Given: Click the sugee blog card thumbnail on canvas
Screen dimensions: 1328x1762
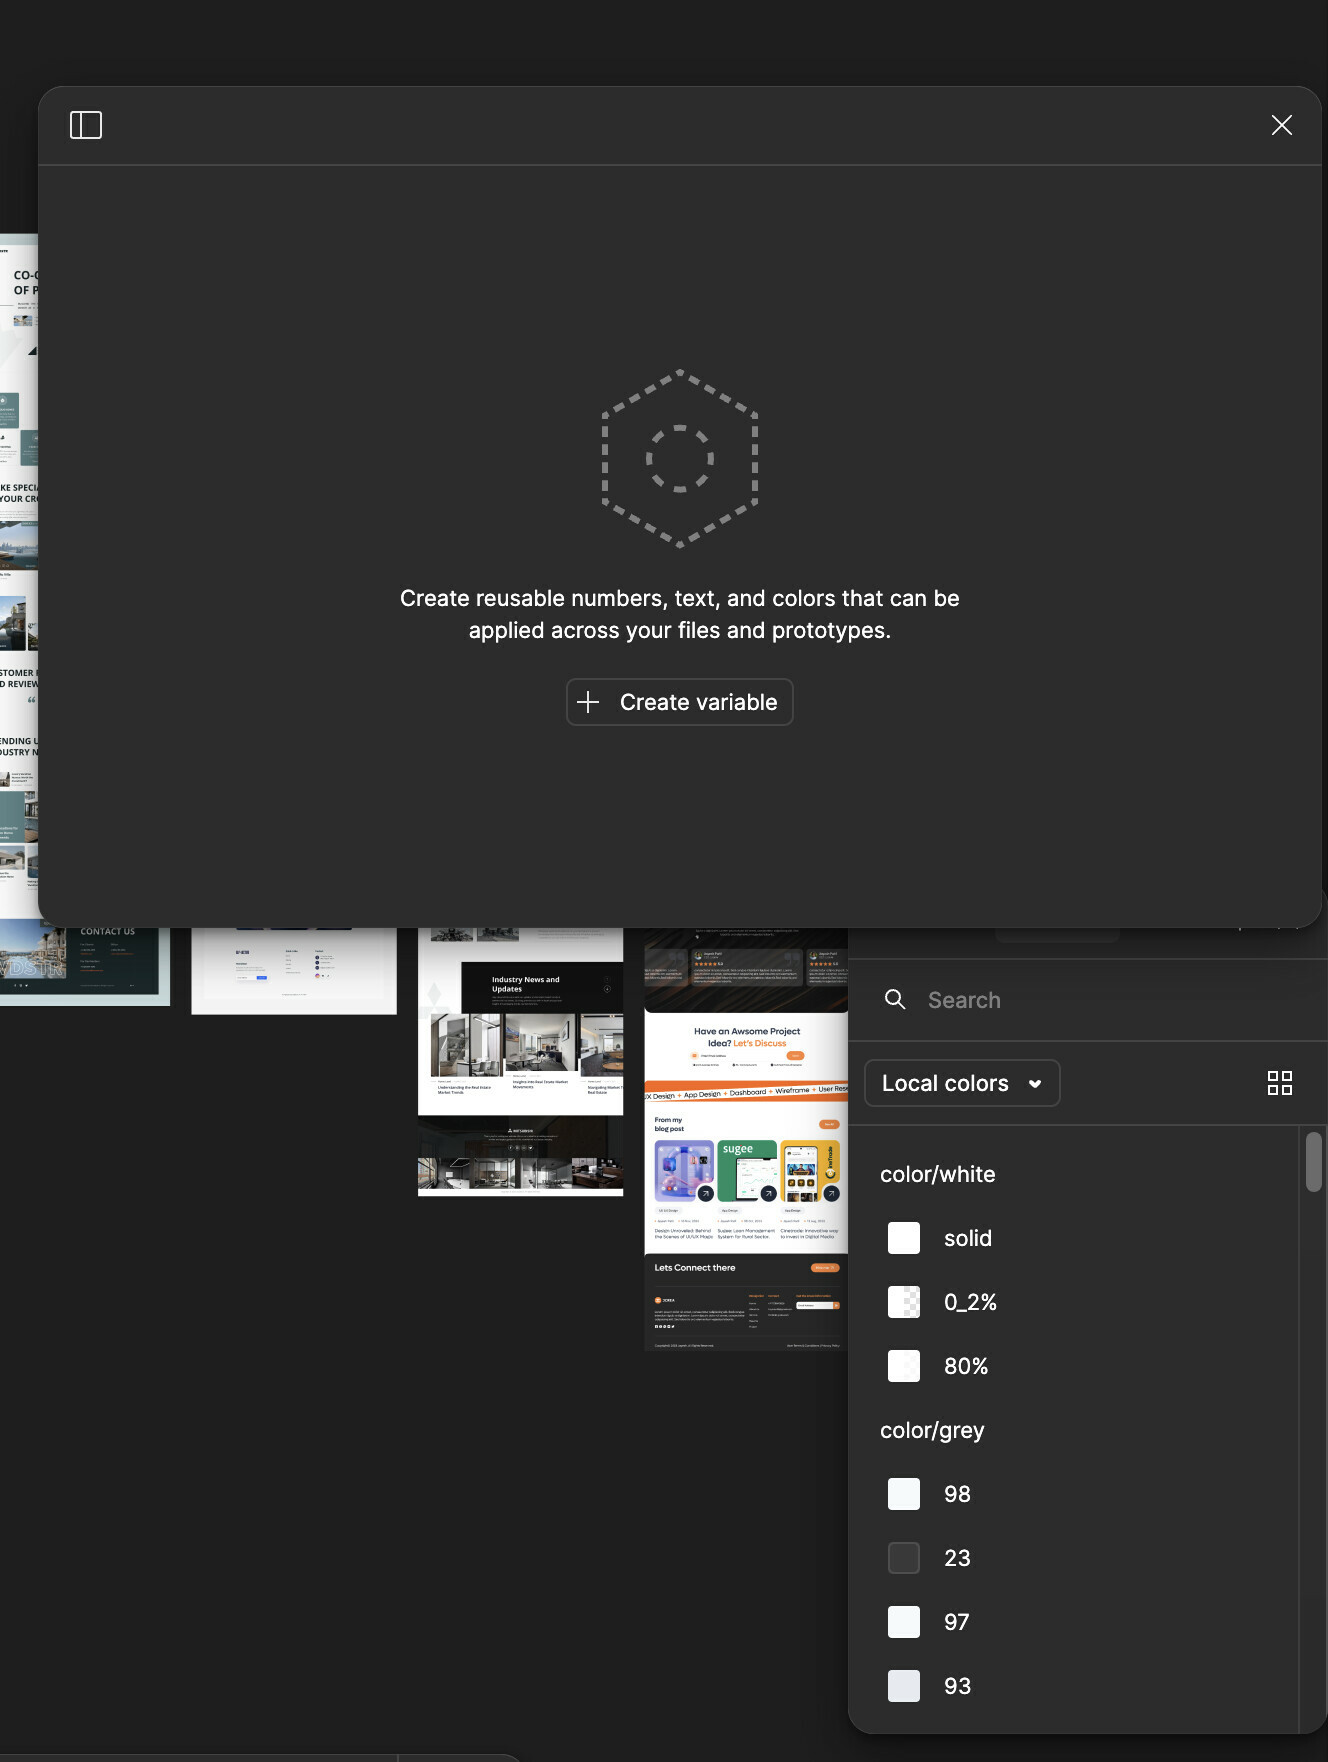Looking at the screenshot, I should click(747, 1171).
